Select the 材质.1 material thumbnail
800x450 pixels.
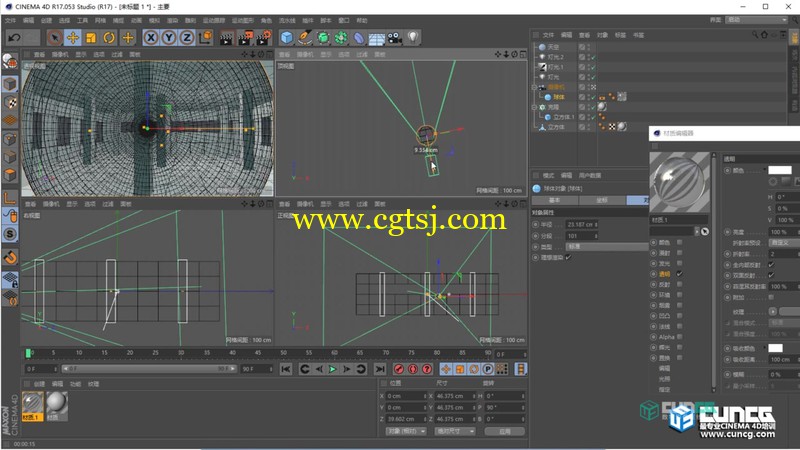tap(33, 406)
